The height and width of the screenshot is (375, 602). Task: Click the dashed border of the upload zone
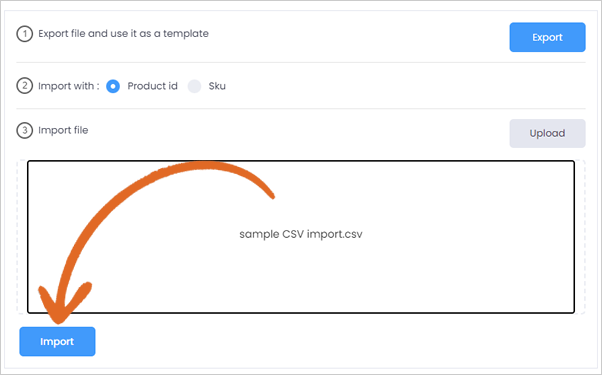[x=18, y=237]
